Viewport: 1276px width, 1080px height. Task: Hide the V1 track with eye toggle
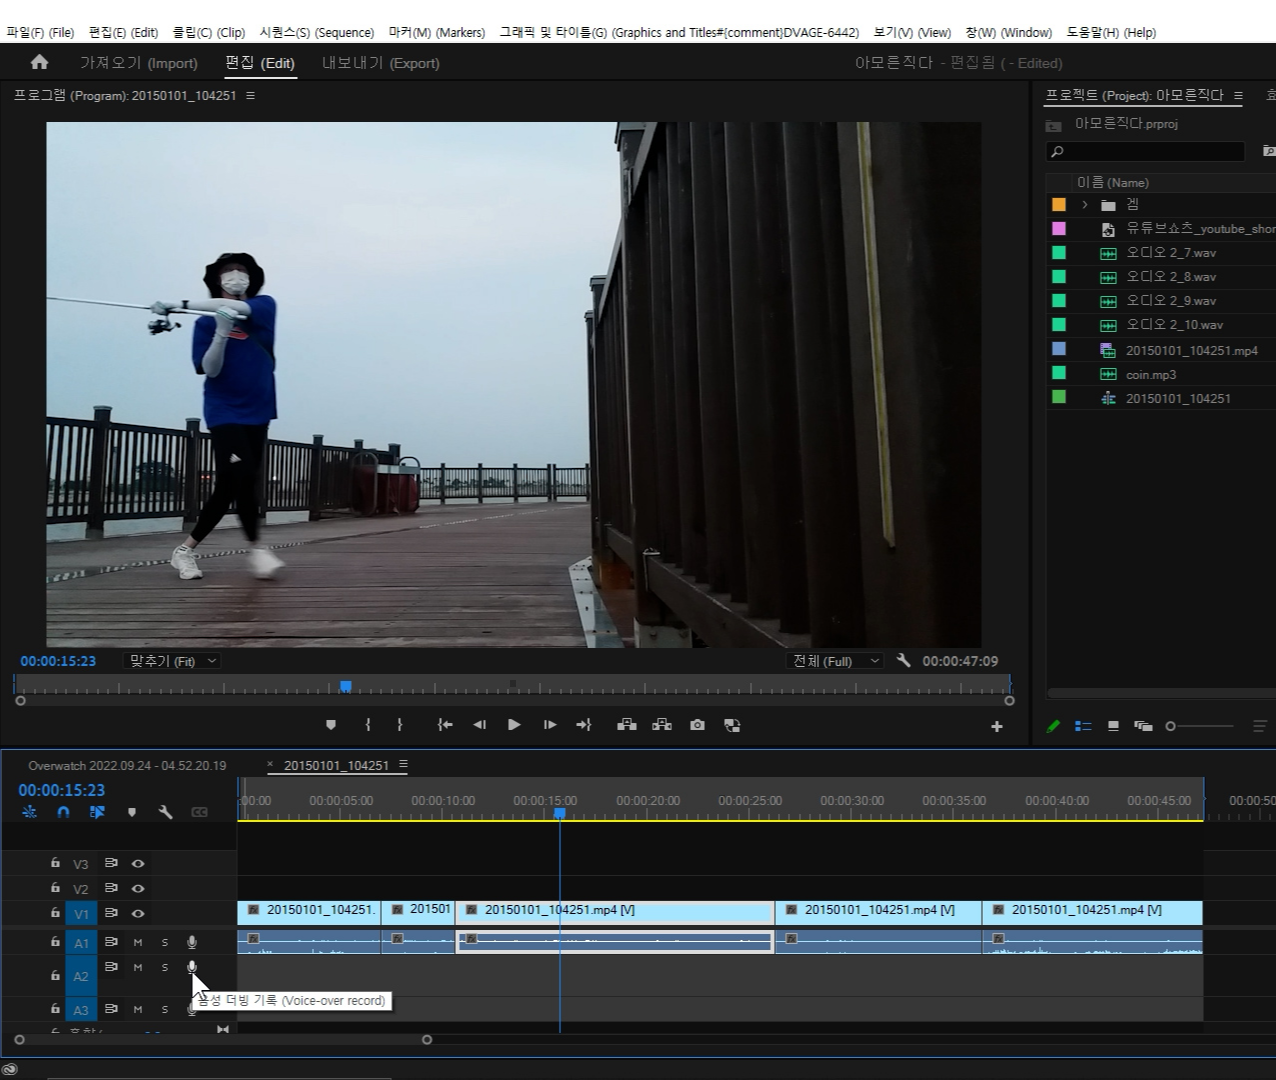click(x=138, y=913)
